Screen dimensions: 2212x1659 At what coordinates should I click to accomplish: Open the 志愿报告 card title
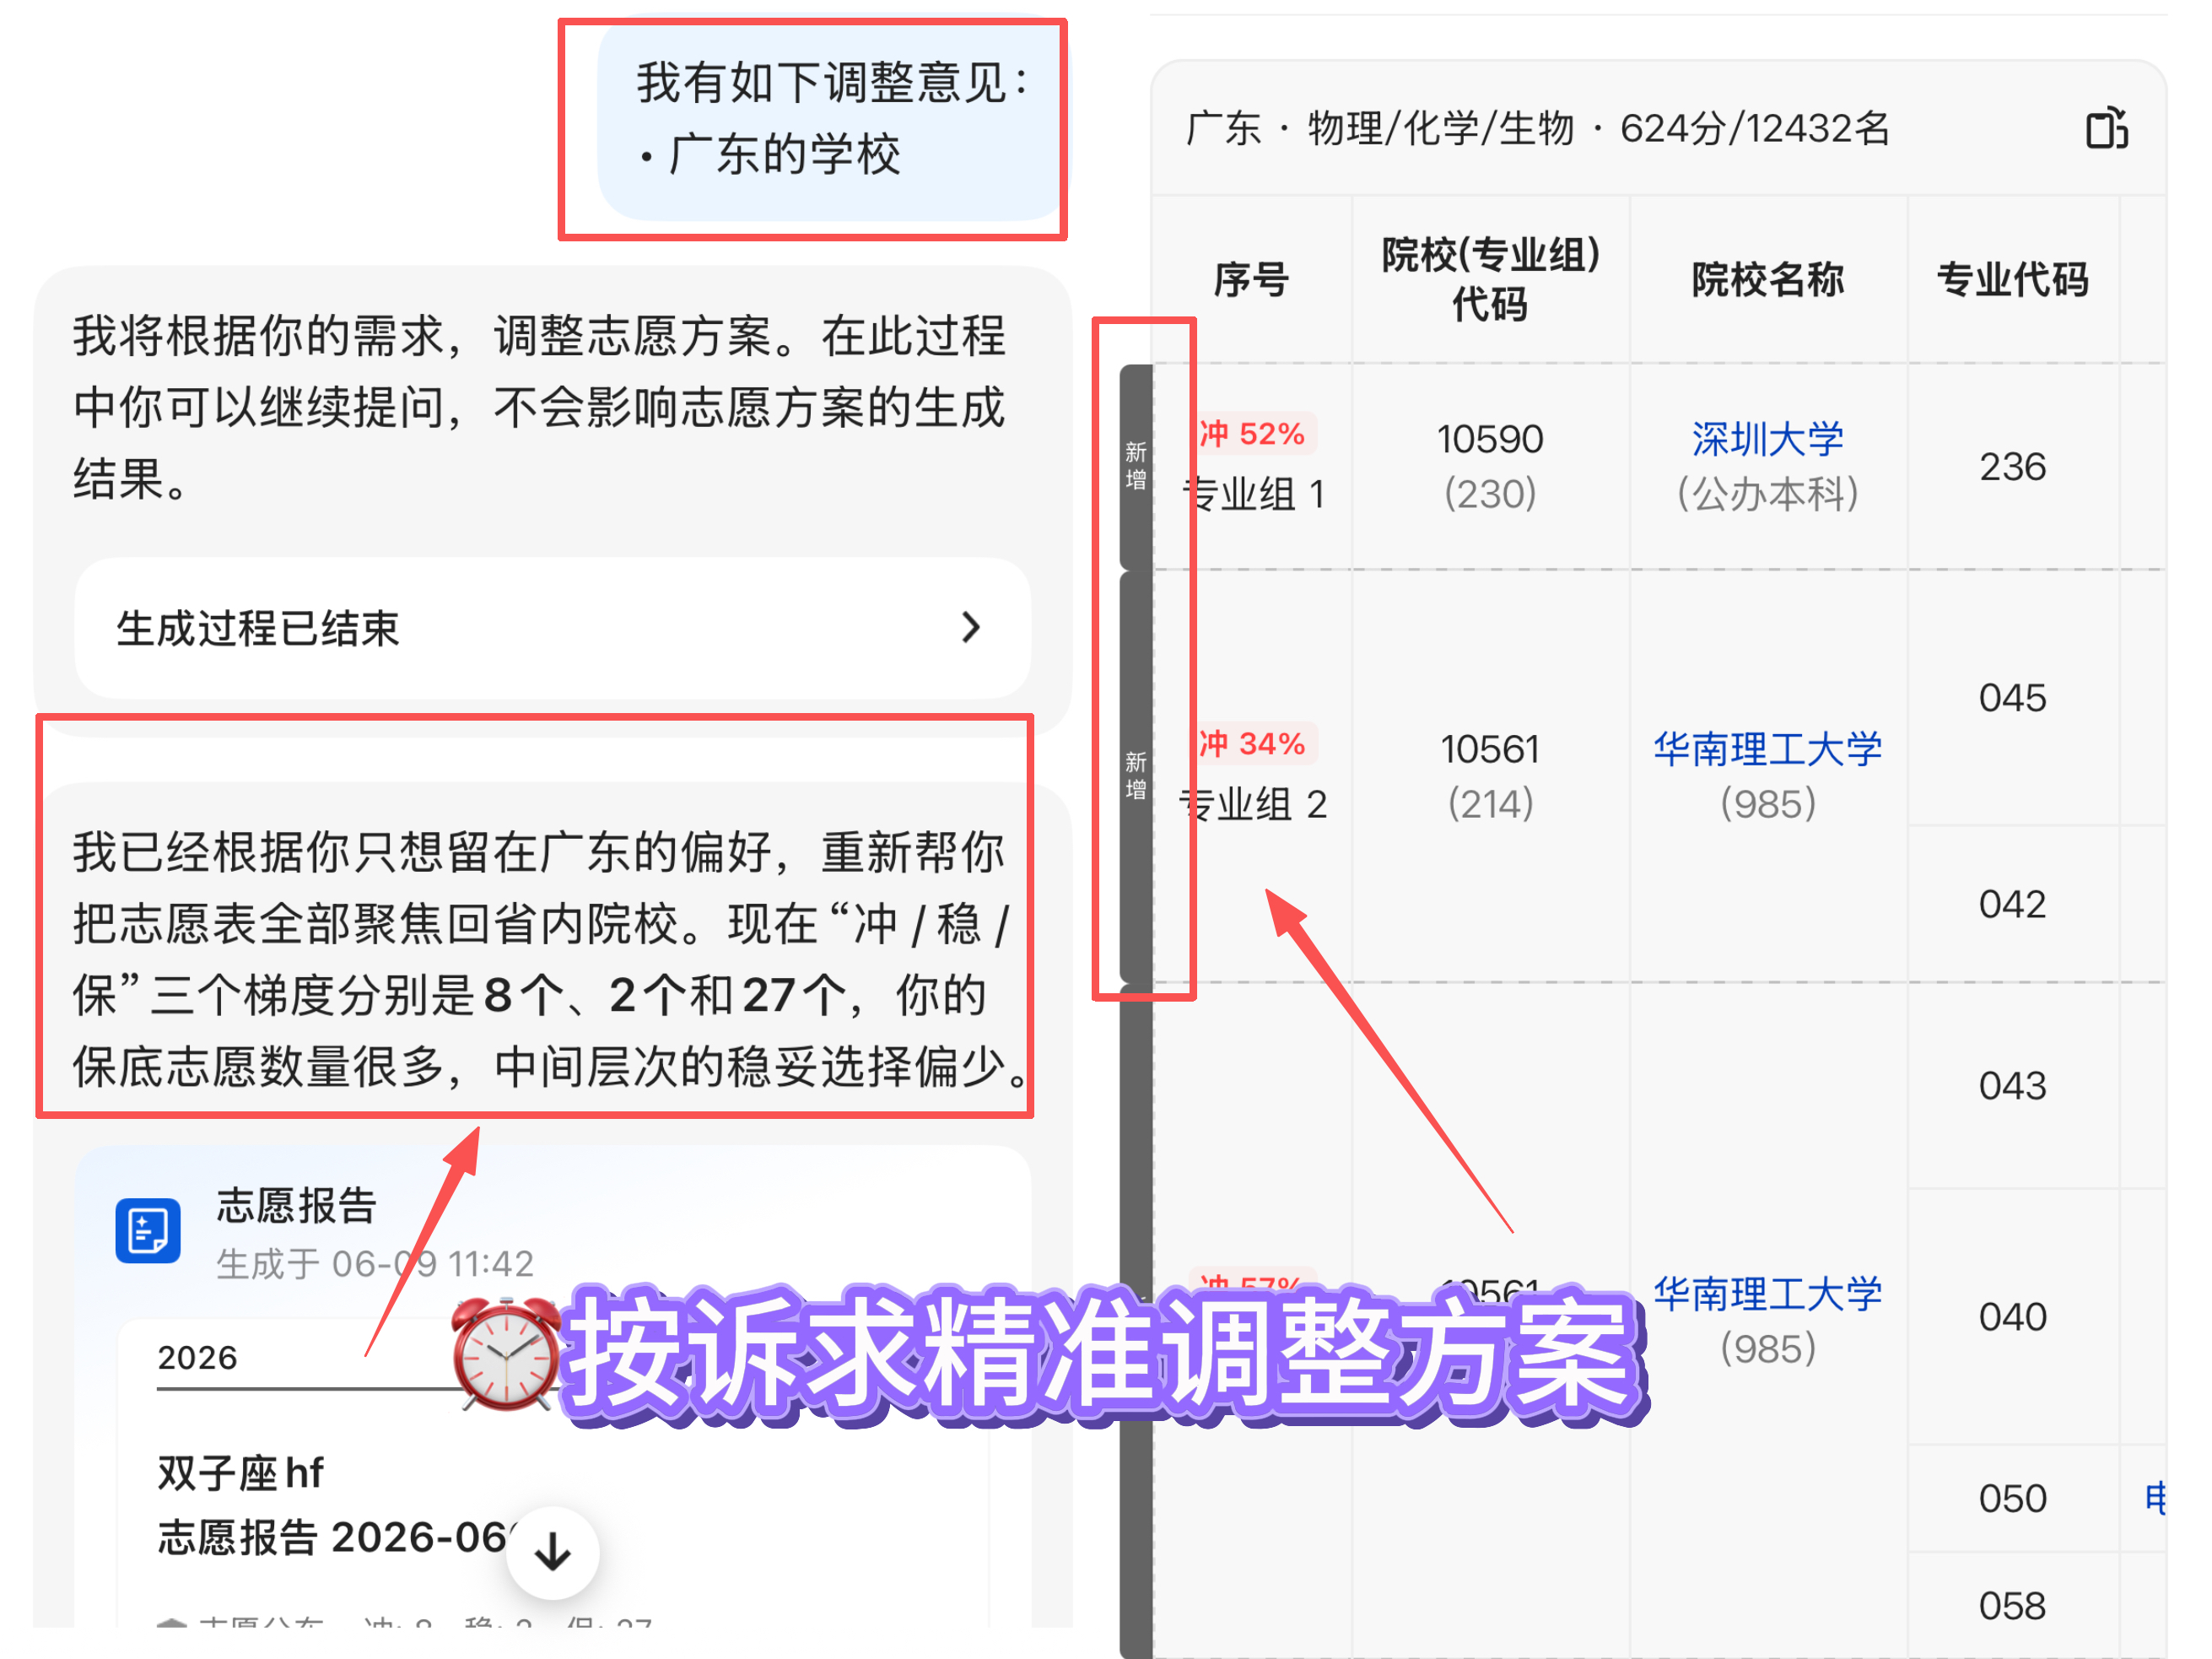(x=296, y=1205)
